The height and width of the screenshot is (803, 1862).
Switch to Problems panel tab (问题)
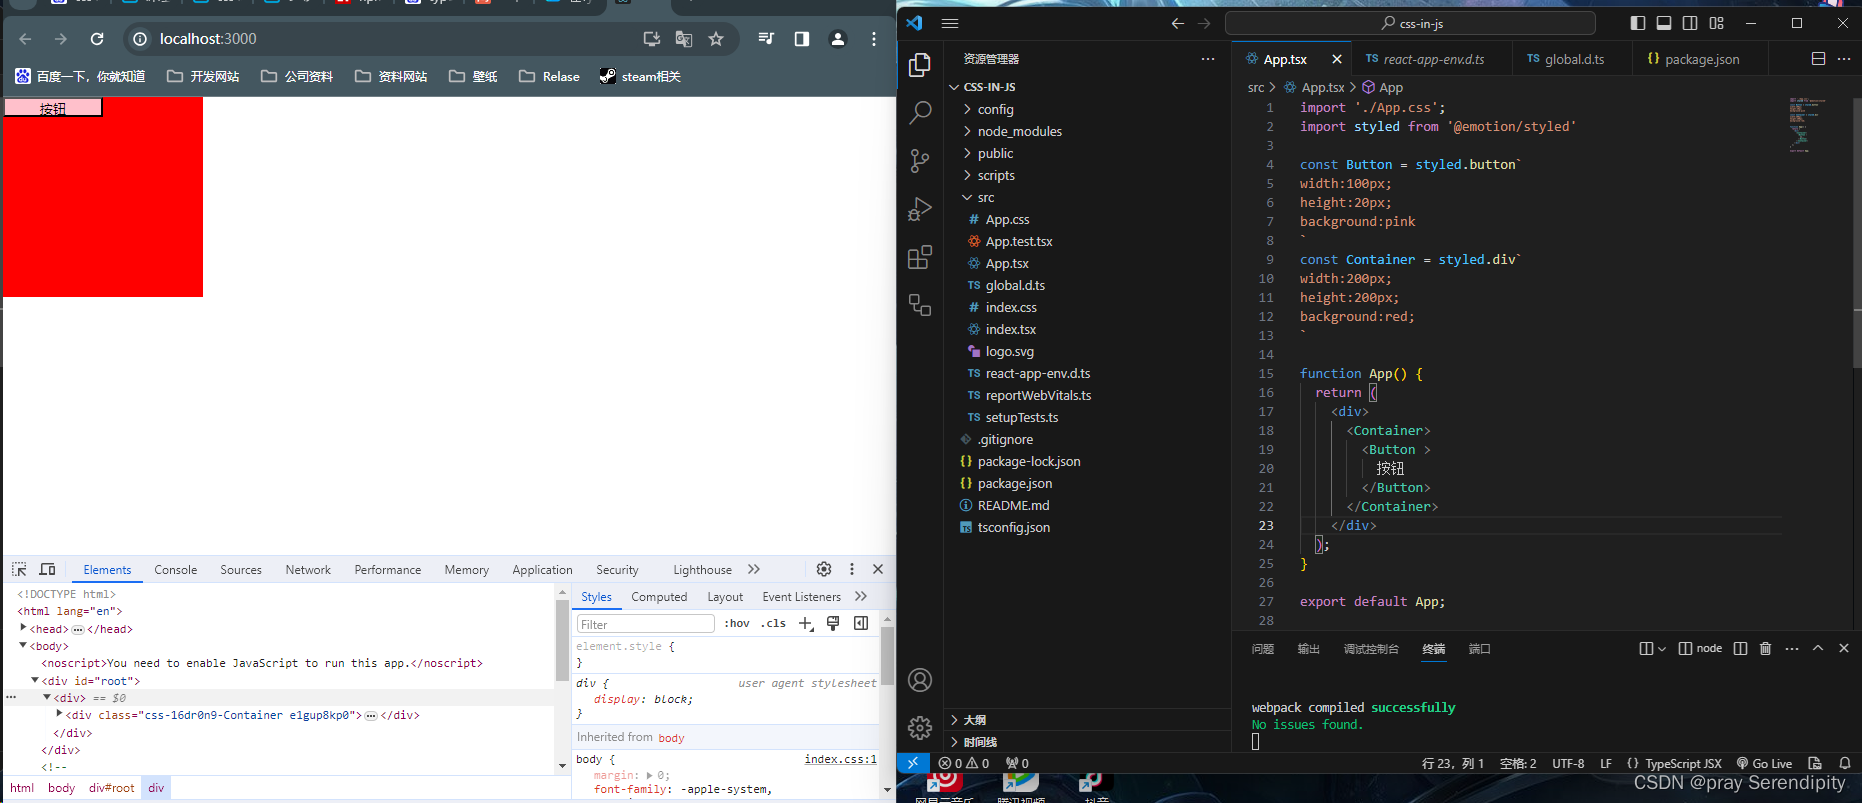1263,649
